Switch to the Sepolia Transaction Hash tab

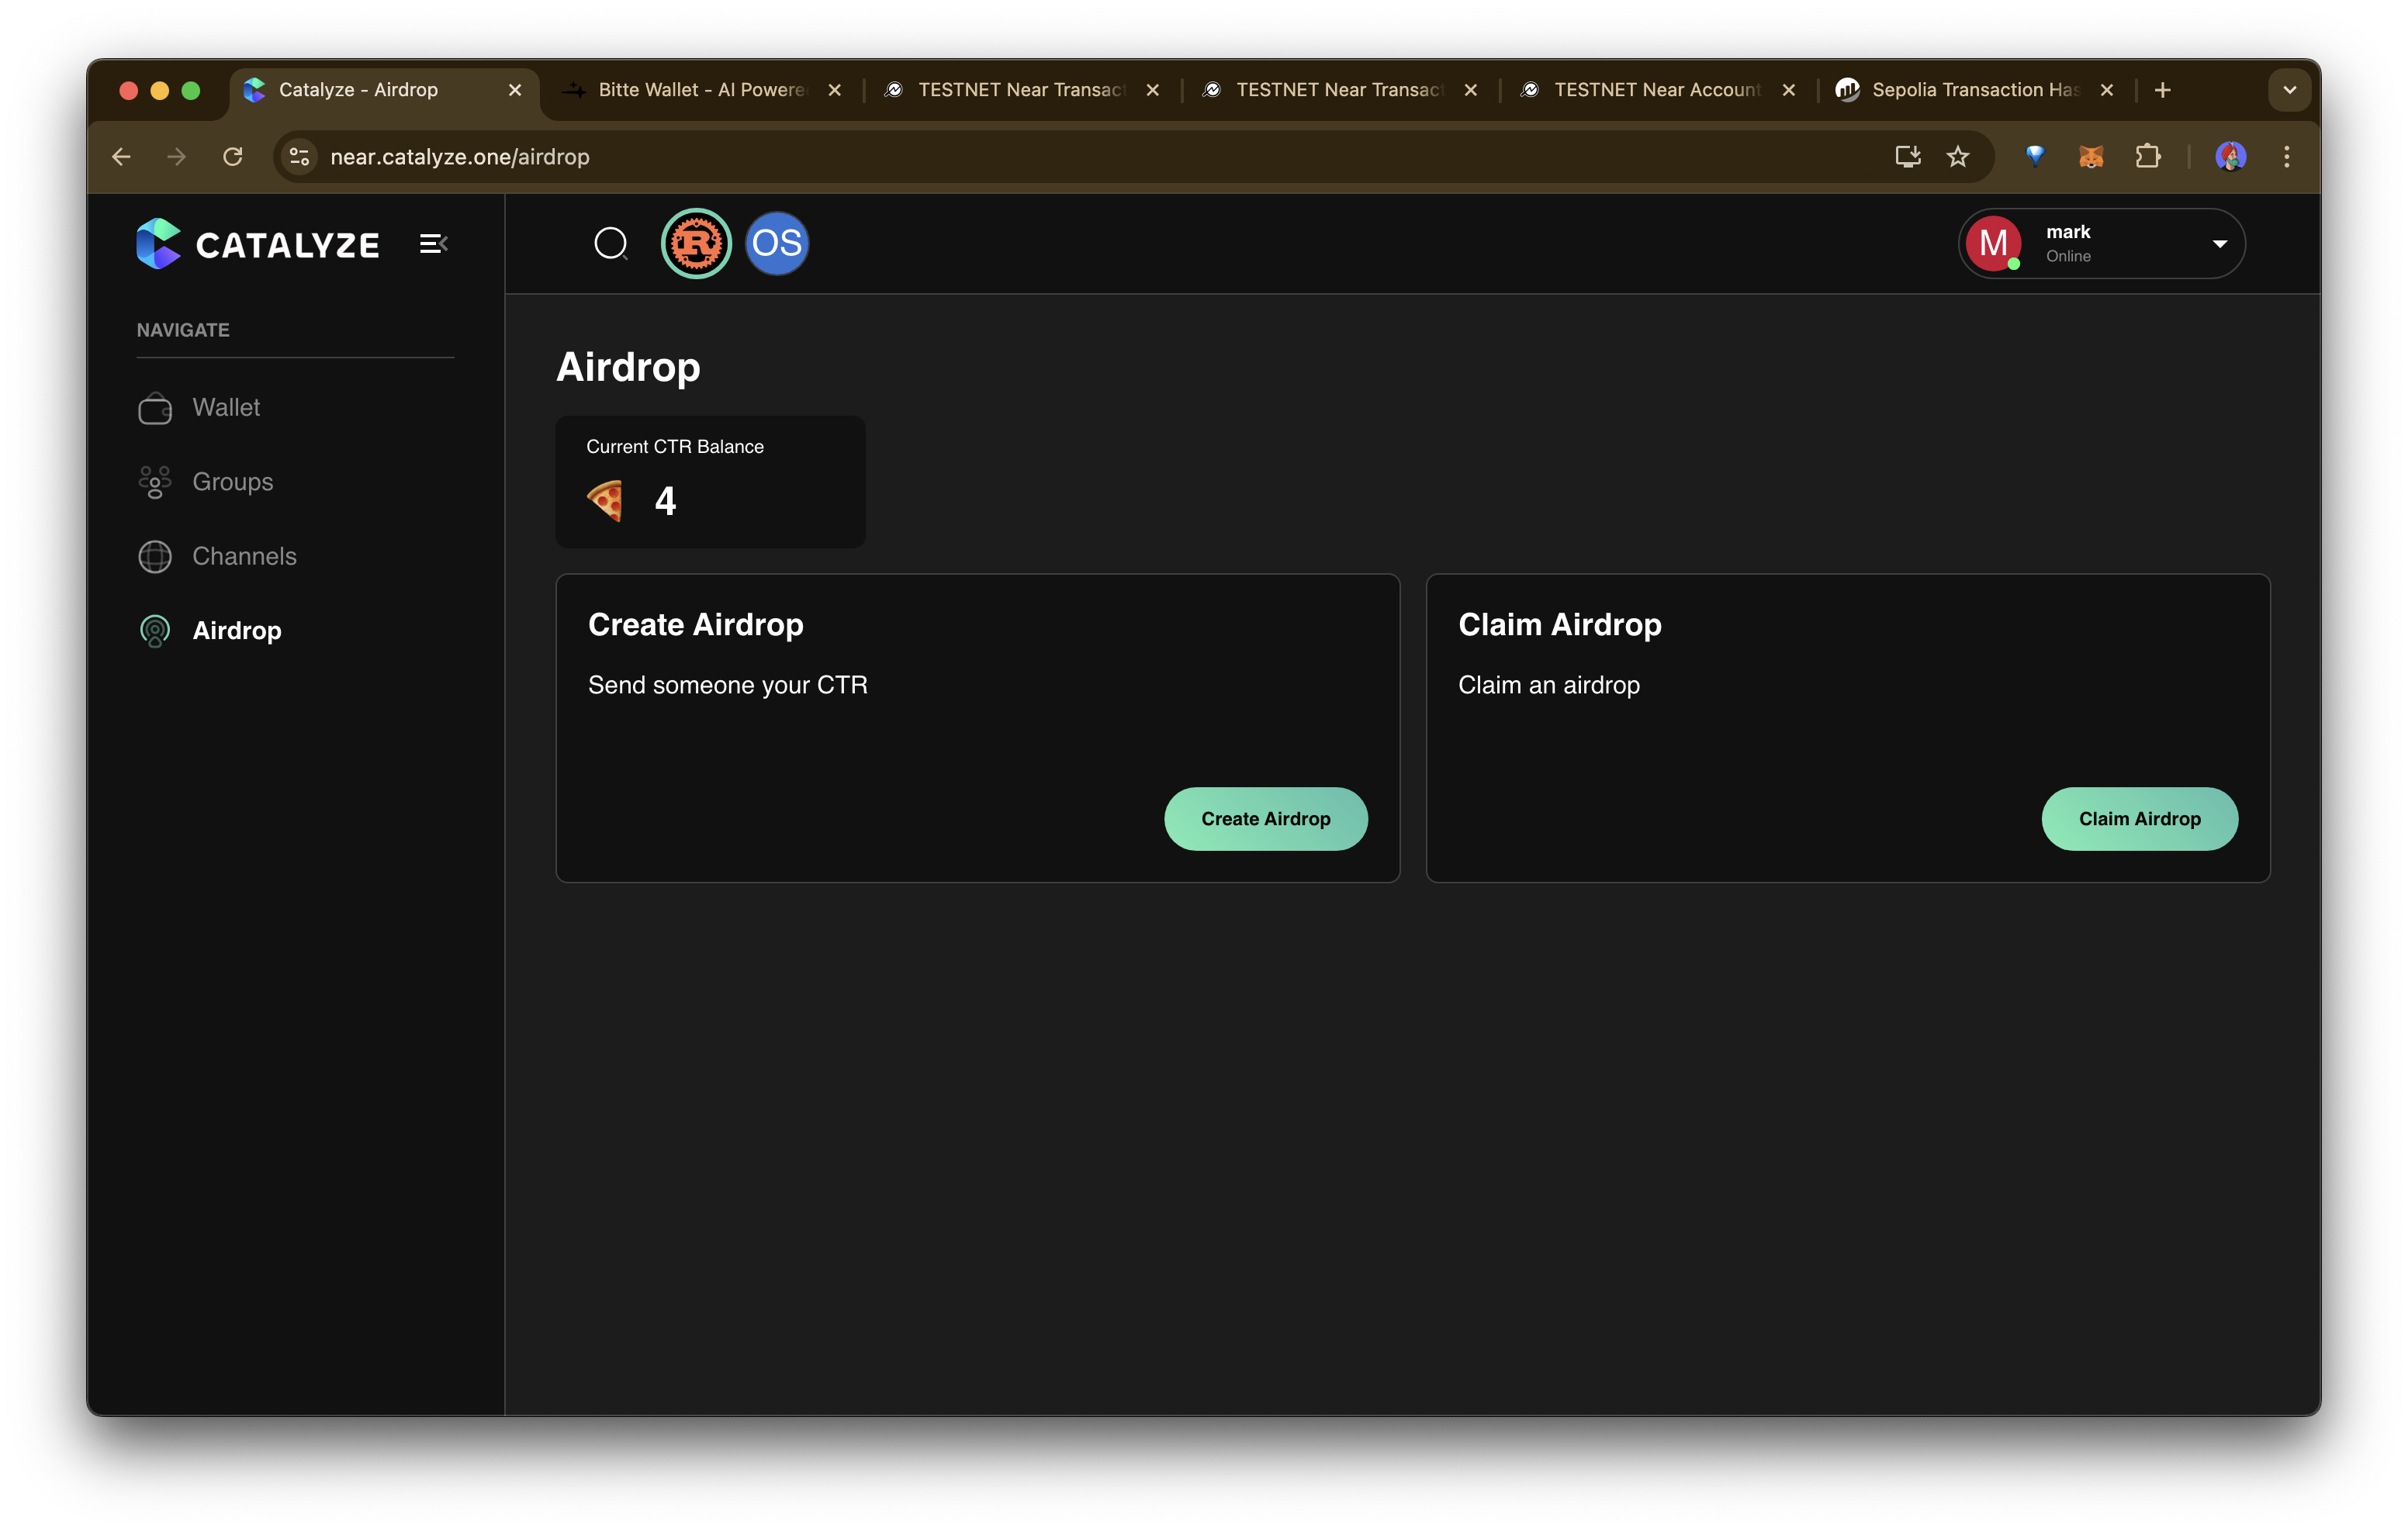pyautogui.click(x=1974, y=90)
